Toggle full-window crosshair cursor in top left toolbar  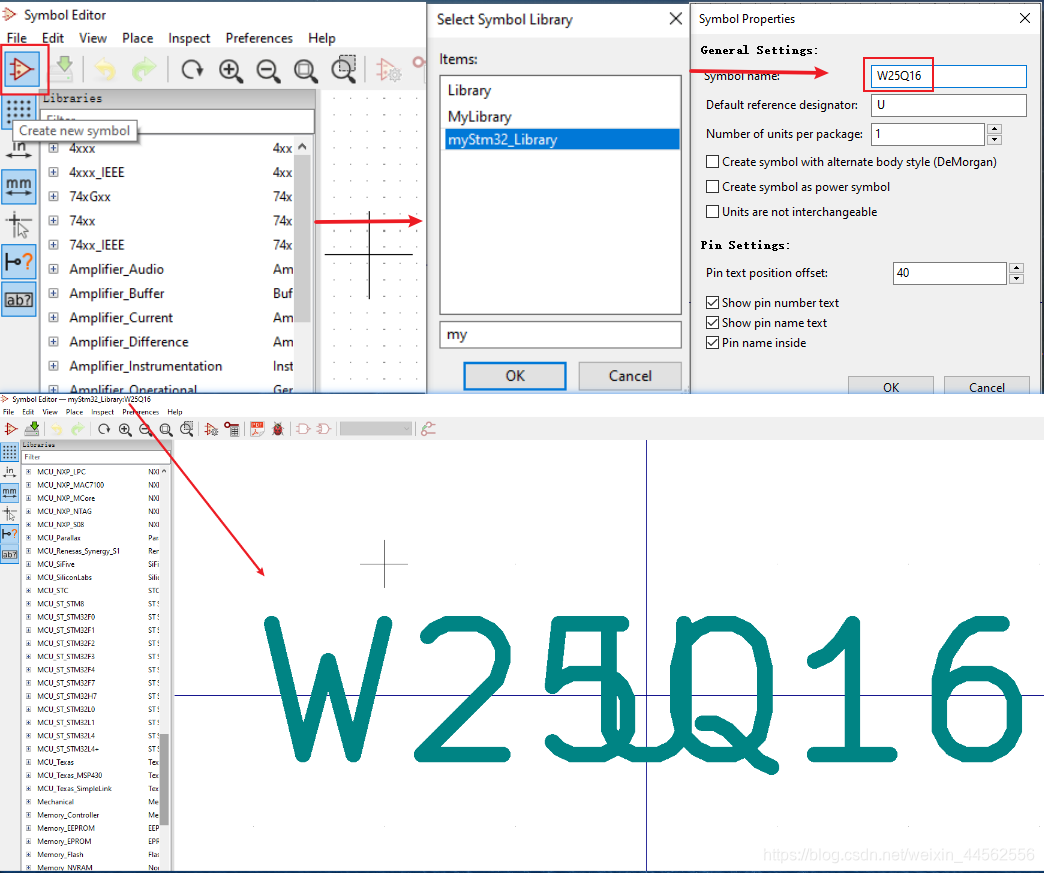pyautogui.click(x=19, y=224)
